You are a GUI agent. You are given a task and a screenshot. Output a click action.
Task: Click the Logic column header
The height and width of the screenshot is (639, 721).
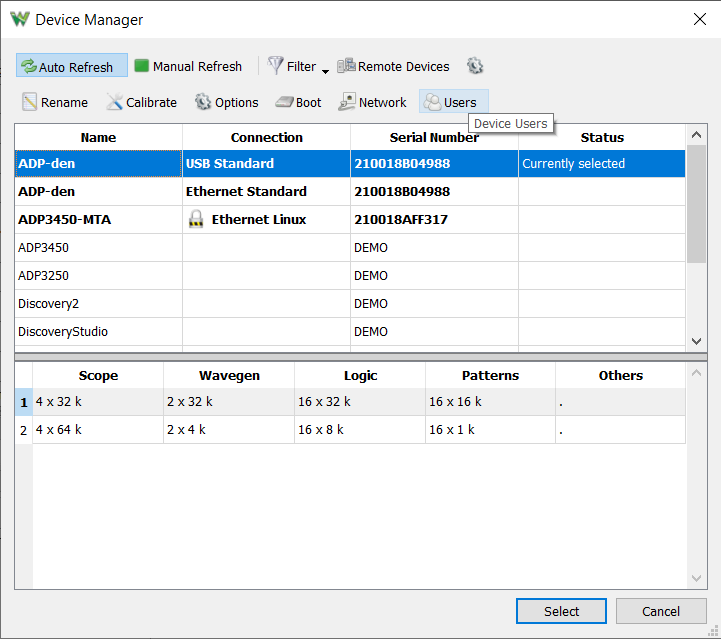(x=360, y=376)
